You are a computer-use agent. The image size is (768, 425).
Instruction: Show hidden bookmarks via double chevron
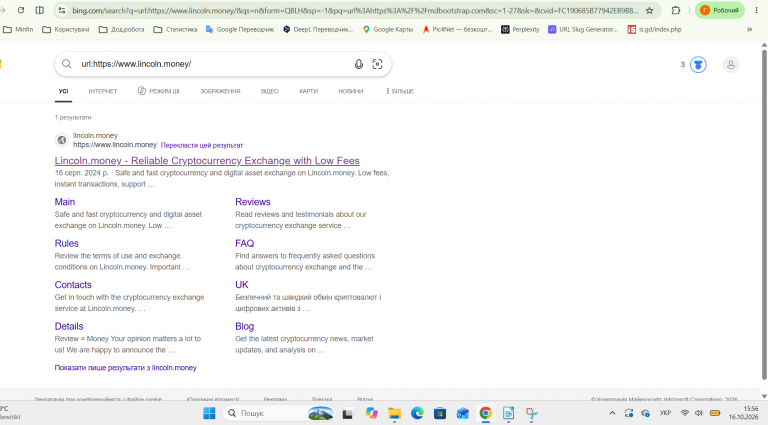coord(749,29)
